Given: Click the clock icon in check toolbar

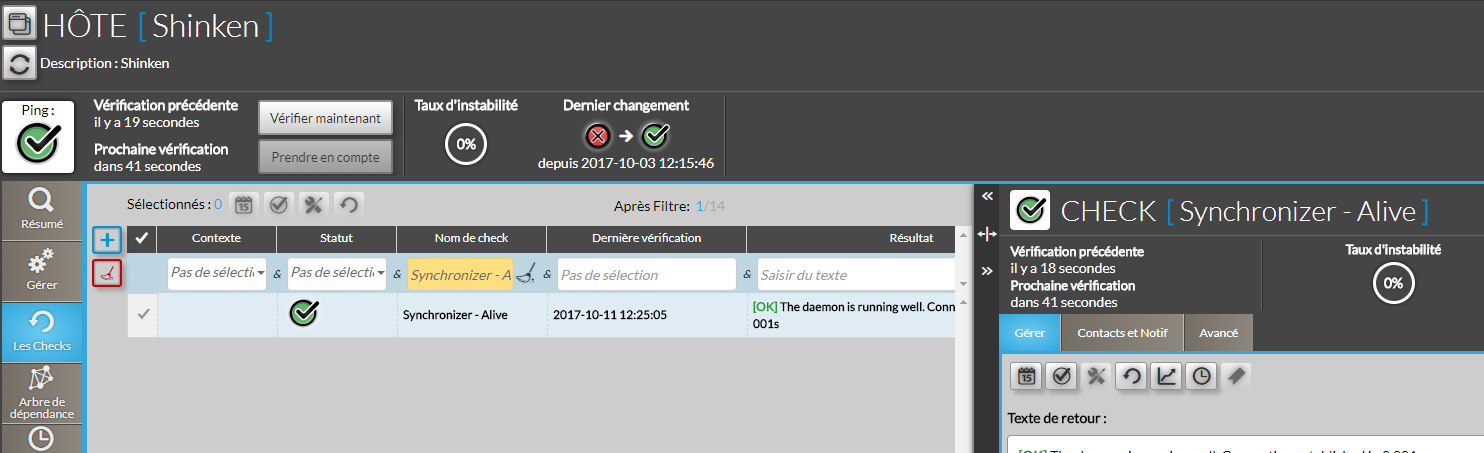Looking at the screenshot, I should tap(1201, 376).
